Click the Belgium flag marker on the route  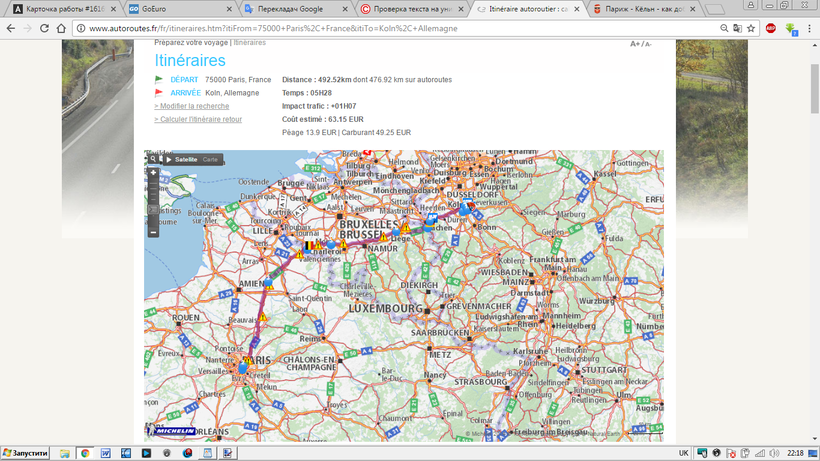tap(308, 244)
